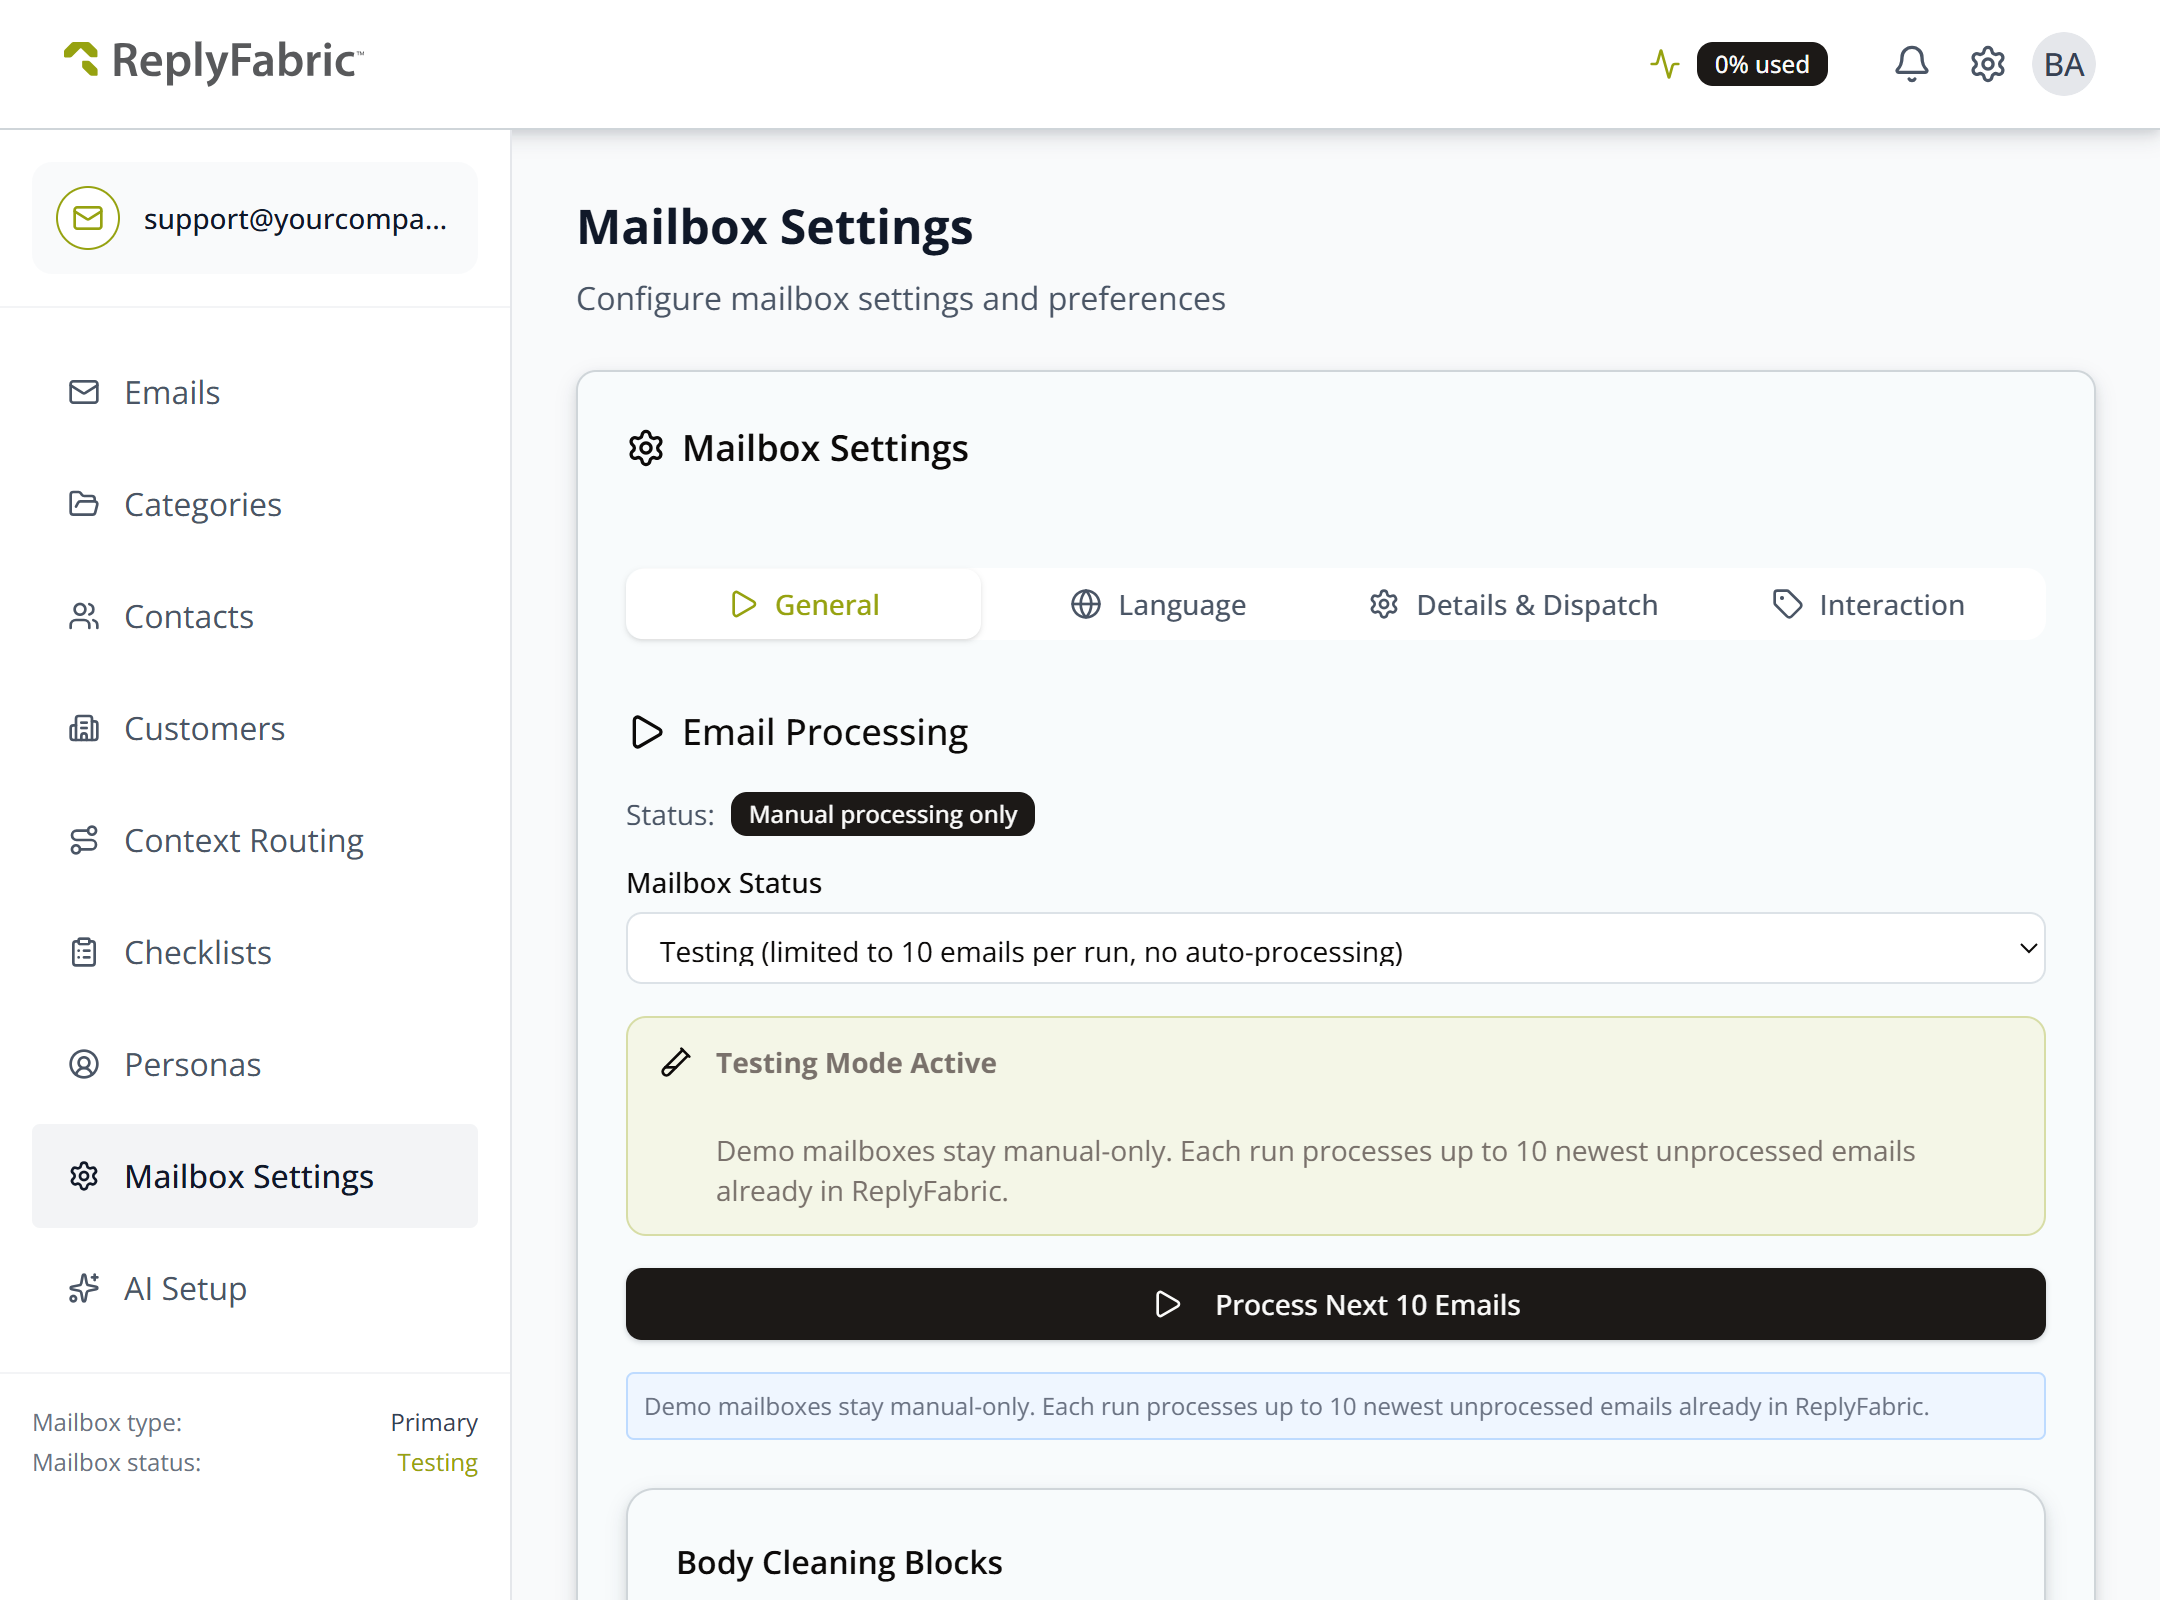The image size is (2160, 1600).
Task: Open Customers section
Action: (255, 728)
